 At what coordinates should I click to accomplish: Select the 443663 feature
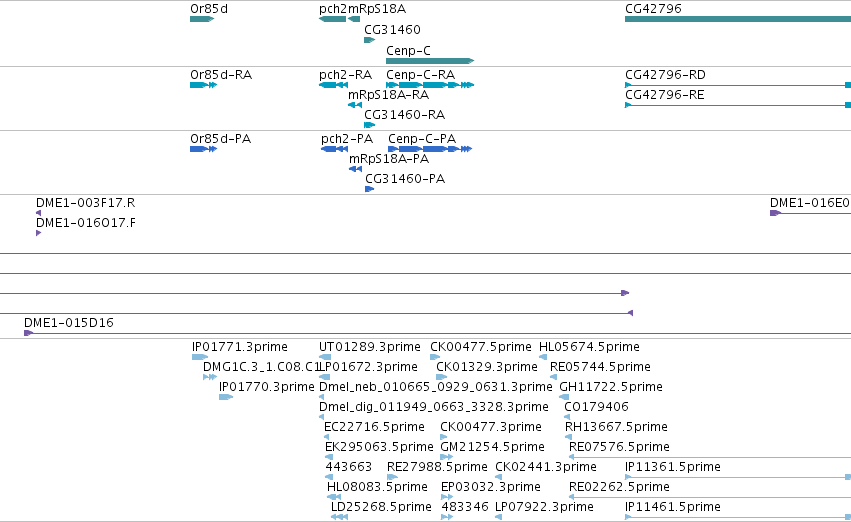coord(329,477)
